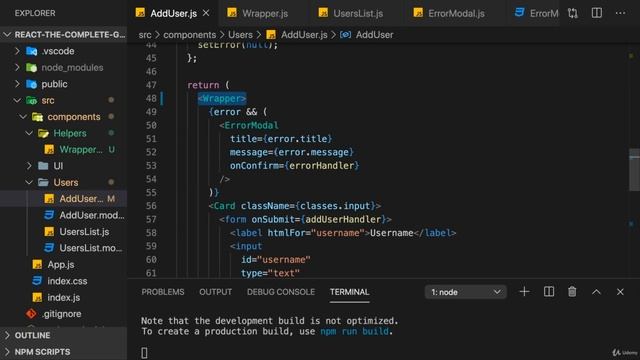
Task: Click the editor vertical scrollbar thumb
Action: pos(635,169)
